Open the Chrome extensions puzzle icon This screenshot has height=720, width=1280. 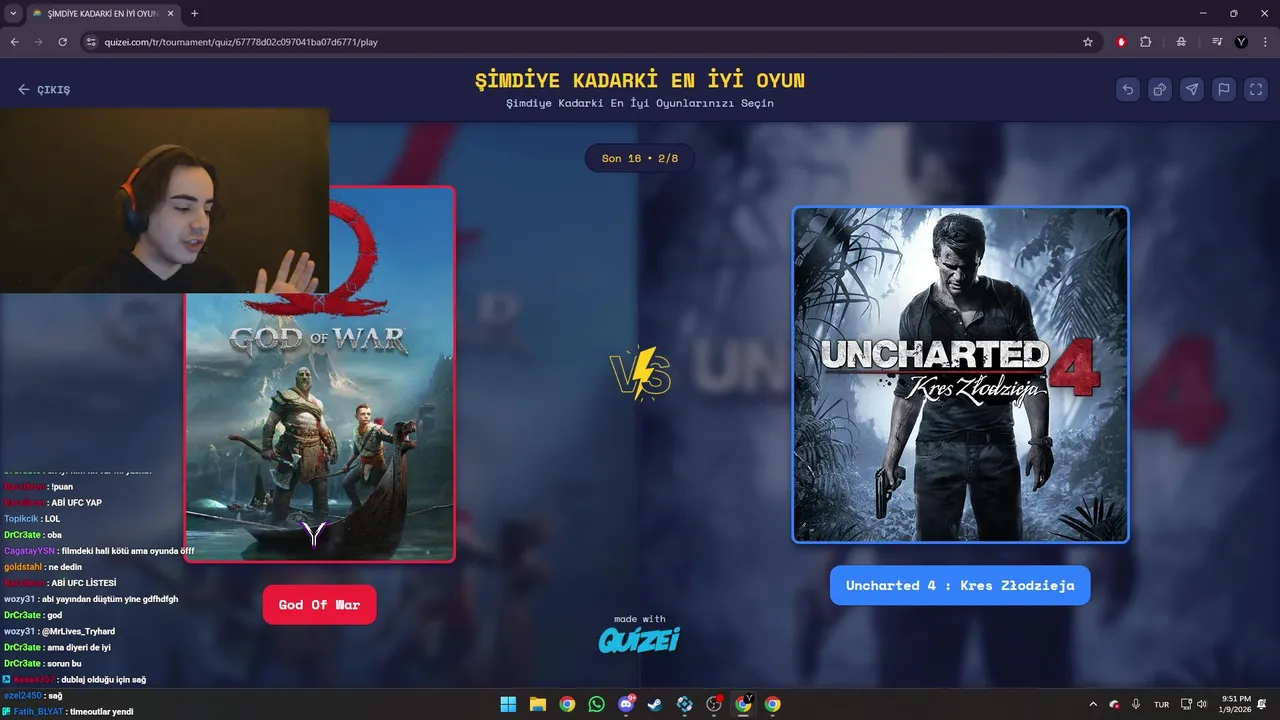(1146, 42)
